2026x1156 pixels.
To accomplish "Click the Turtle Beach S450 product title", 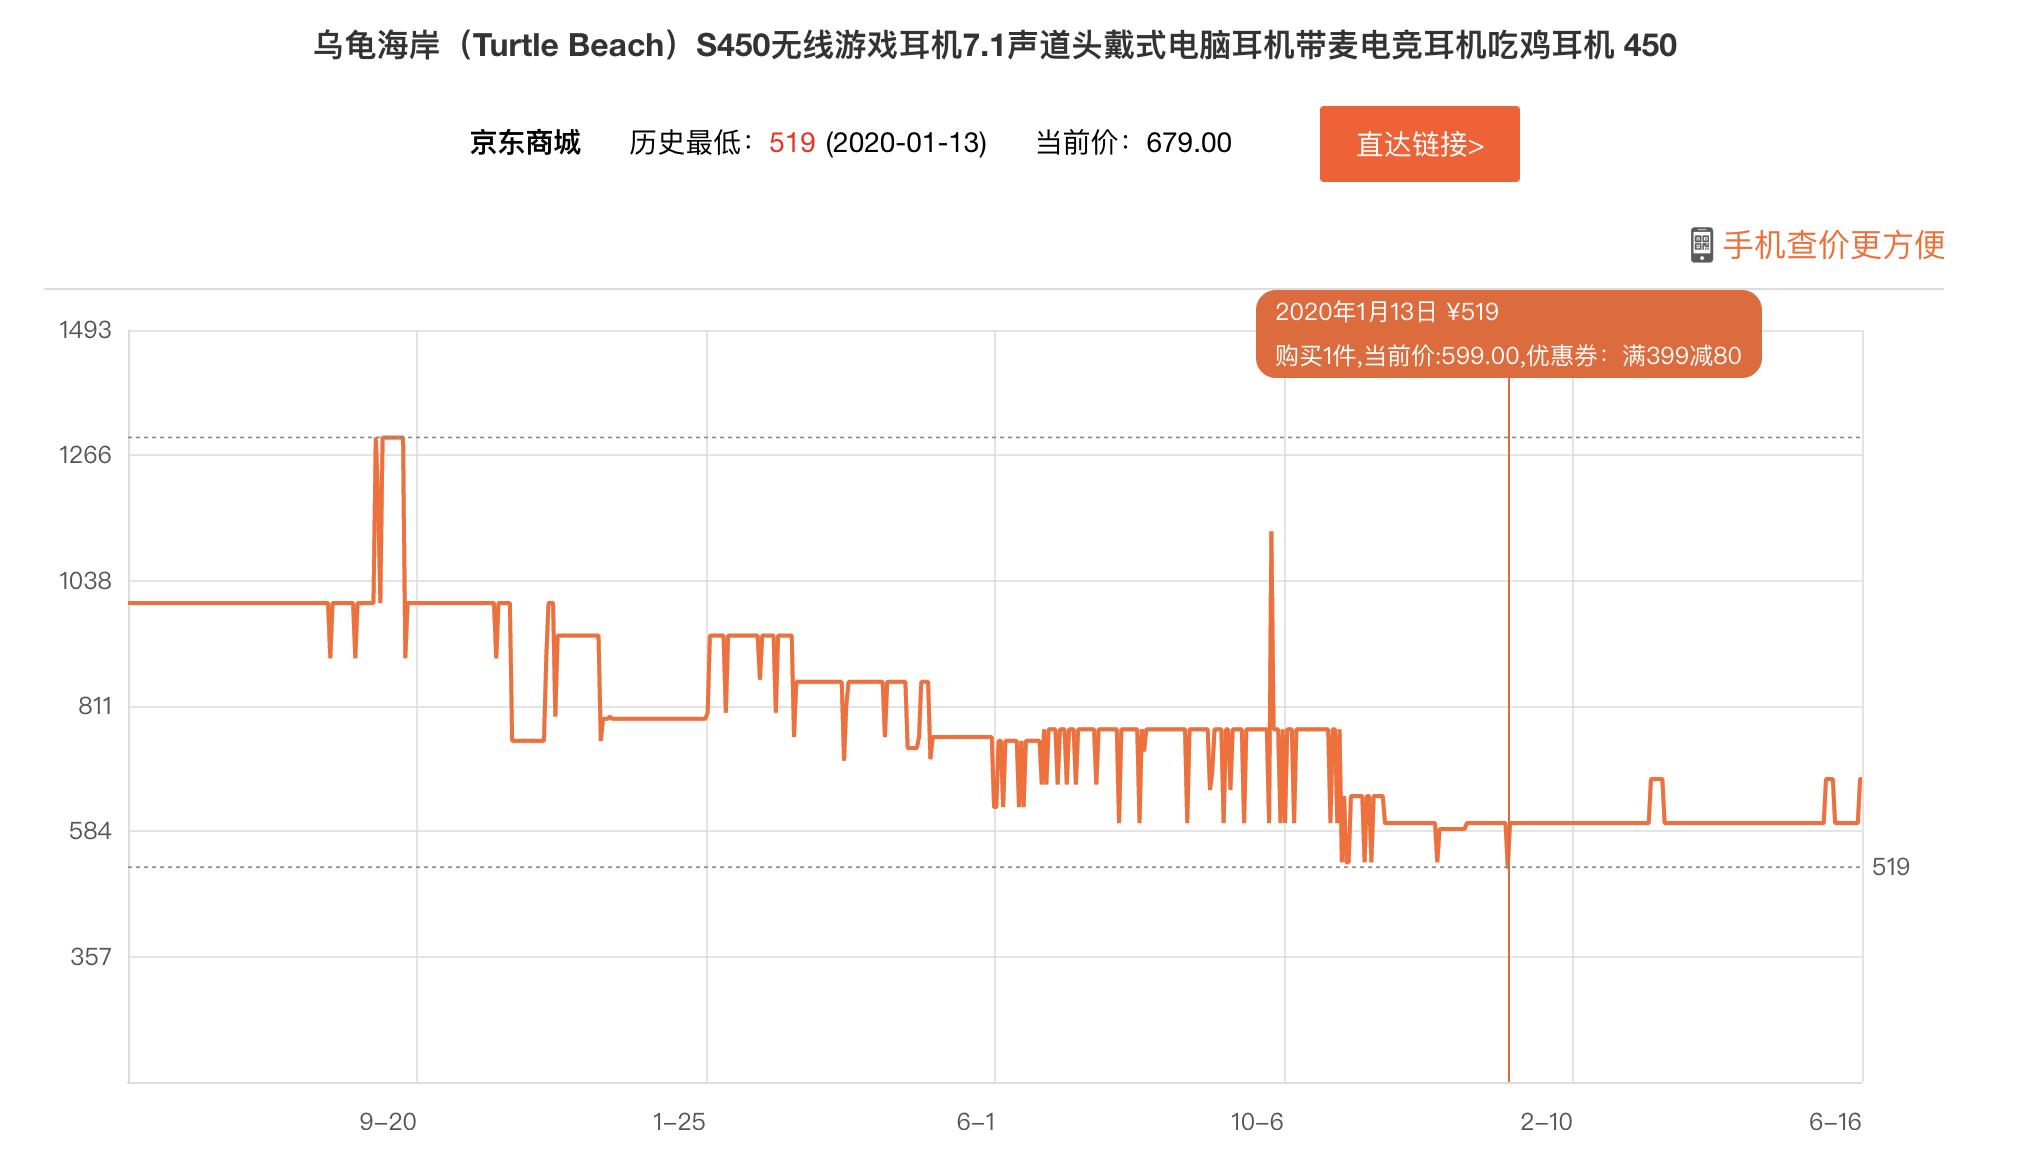I will pyautogui.click(x=995, y=46).
